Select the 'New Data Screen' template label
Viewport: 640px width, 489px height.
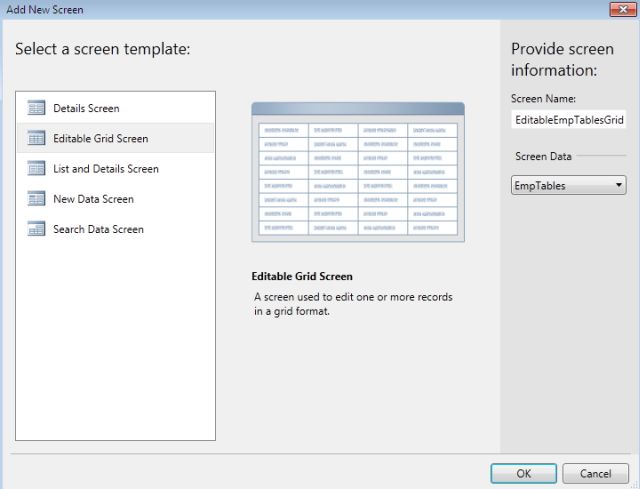(93, 199)
